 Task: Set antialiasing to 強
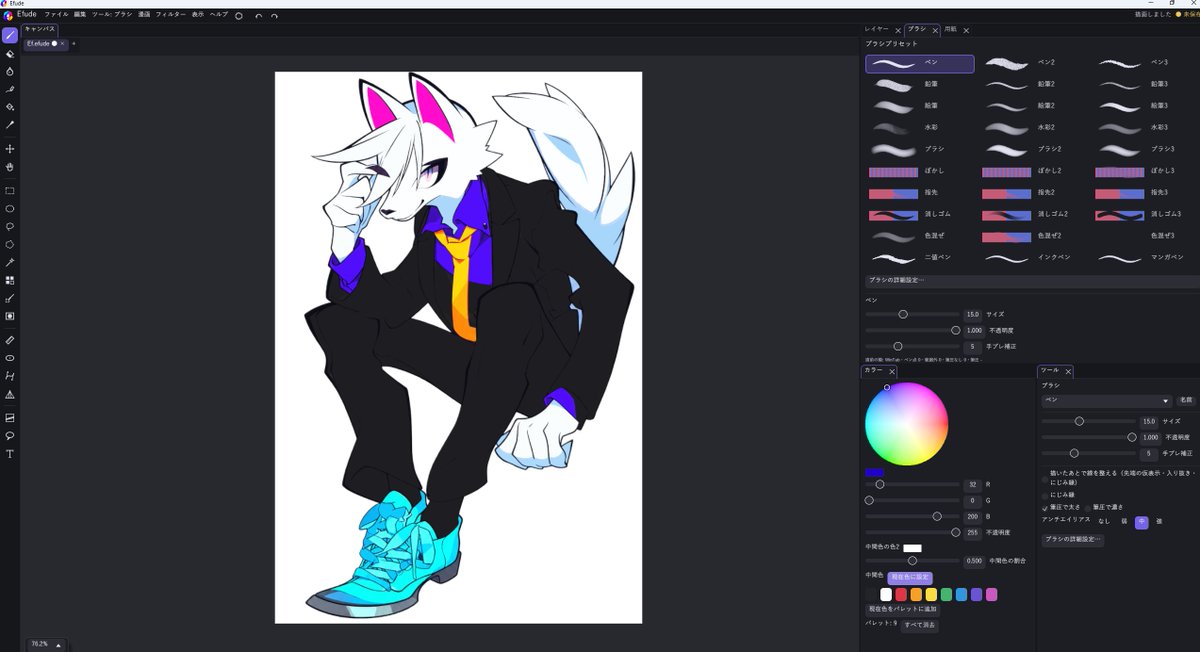[1159, 521]
